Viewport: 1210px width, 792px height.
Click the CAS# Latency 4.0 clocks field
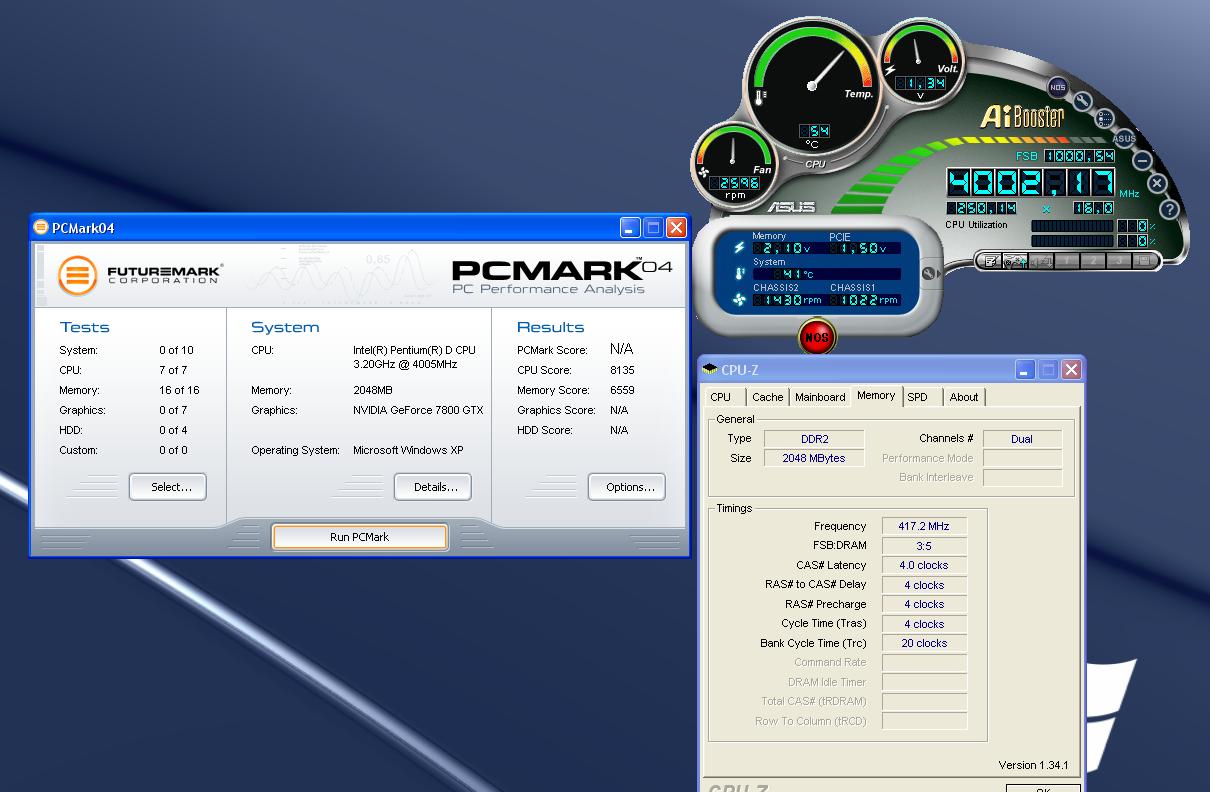pyautogui.click(x=924, y=565)
